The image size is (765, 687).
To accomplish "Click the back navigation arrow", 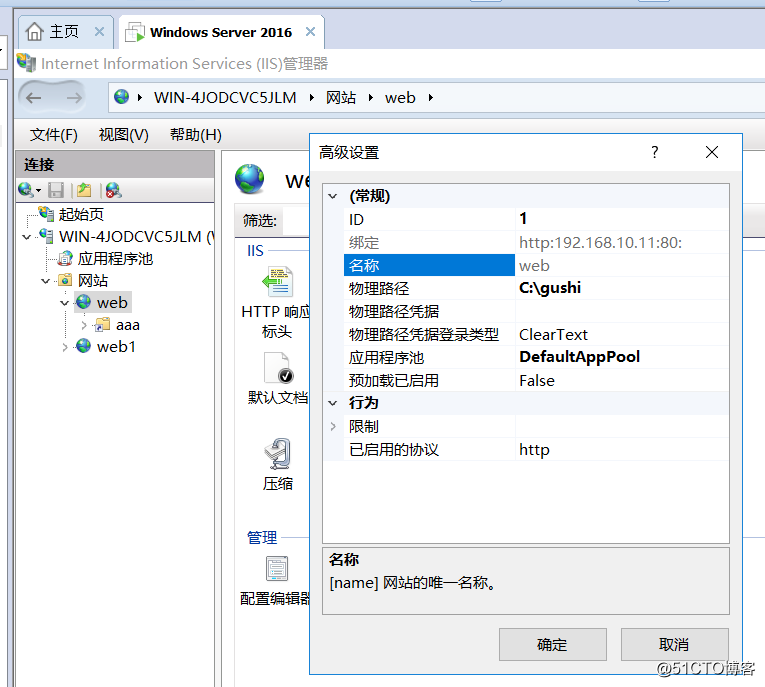I will (33, 98).
